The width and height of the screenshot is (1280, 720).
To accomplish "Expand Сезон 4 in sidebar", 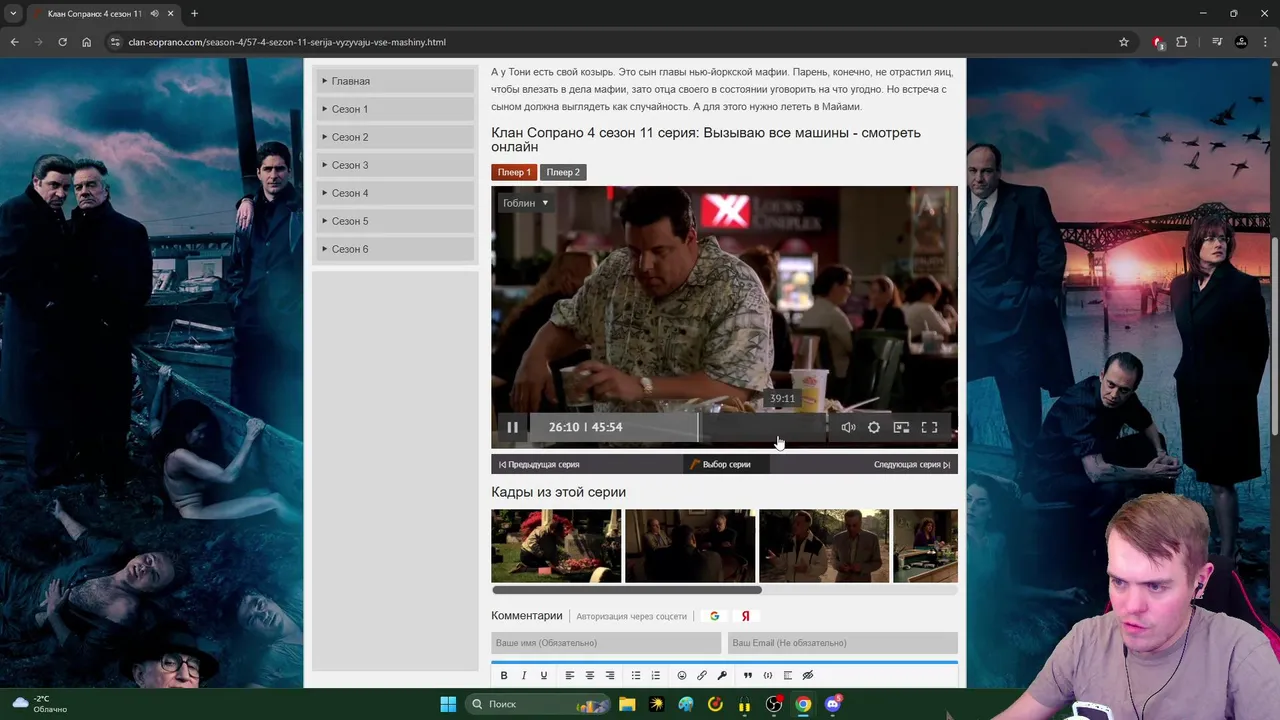I will [395, 193].
